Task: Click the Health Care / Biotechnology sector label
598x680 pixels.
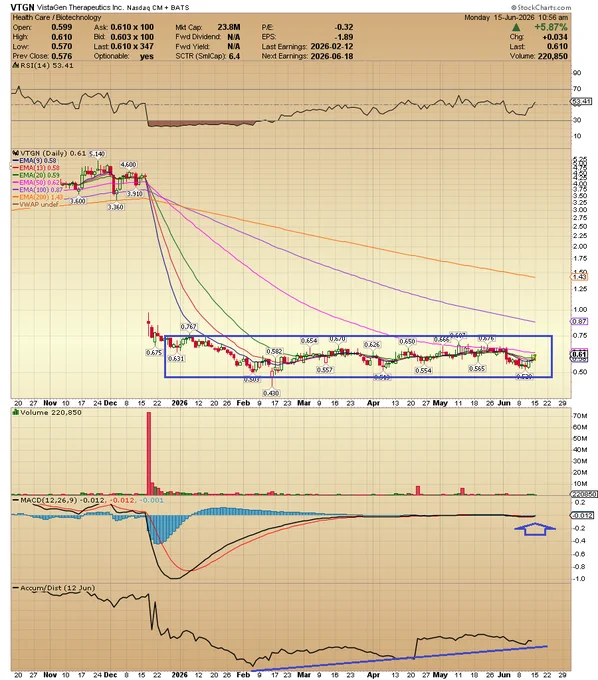Action: [x=57, y=17]
